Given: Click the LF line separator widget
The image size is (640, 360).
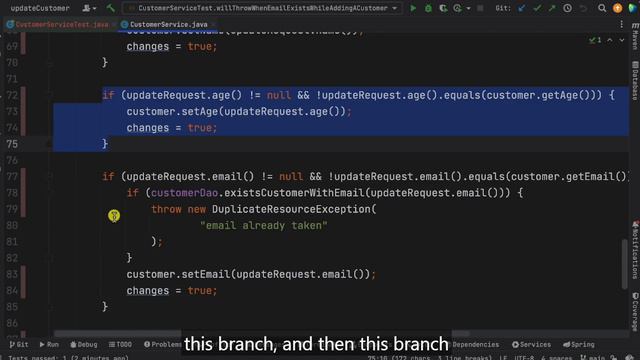Looking at the screenshot, I should (503, 358).
